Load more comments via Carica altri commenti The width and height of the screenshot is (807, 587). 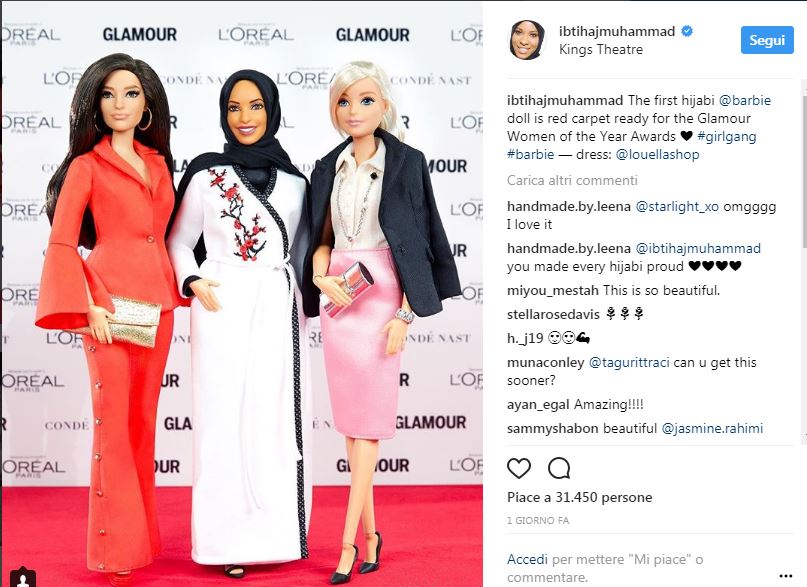coord(572,180)
